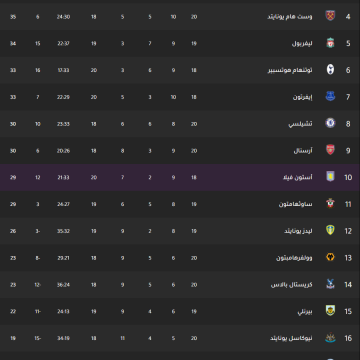Click the team name تشيلسي
Screen dimensions: 360x360
pos(301,124)
